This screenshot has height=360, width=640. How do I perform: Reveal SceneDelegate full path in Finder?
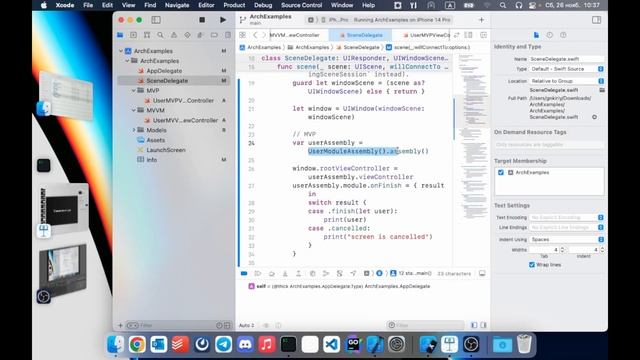click(594, 117)
